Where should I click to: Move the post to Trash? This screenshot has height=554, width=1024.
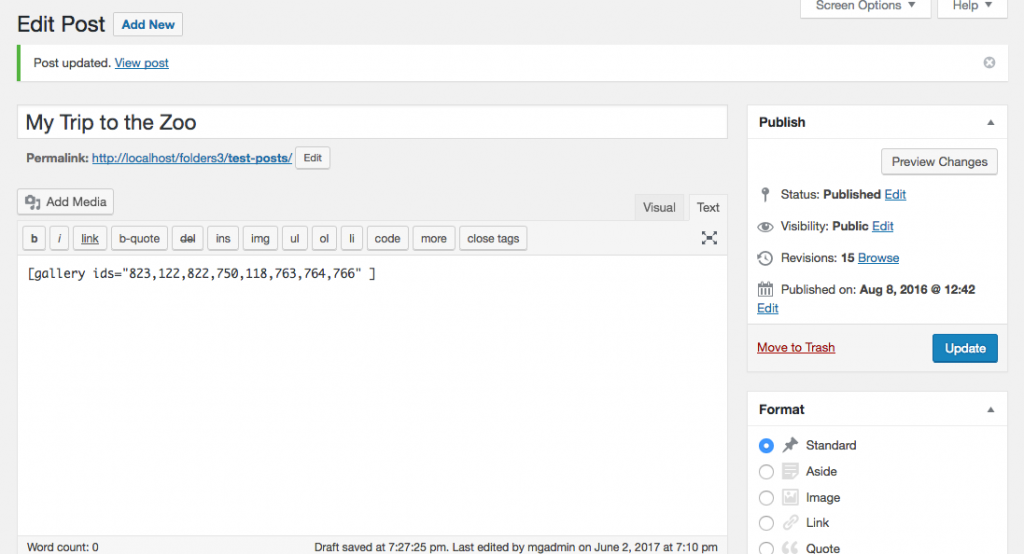[x=796, y=348]
